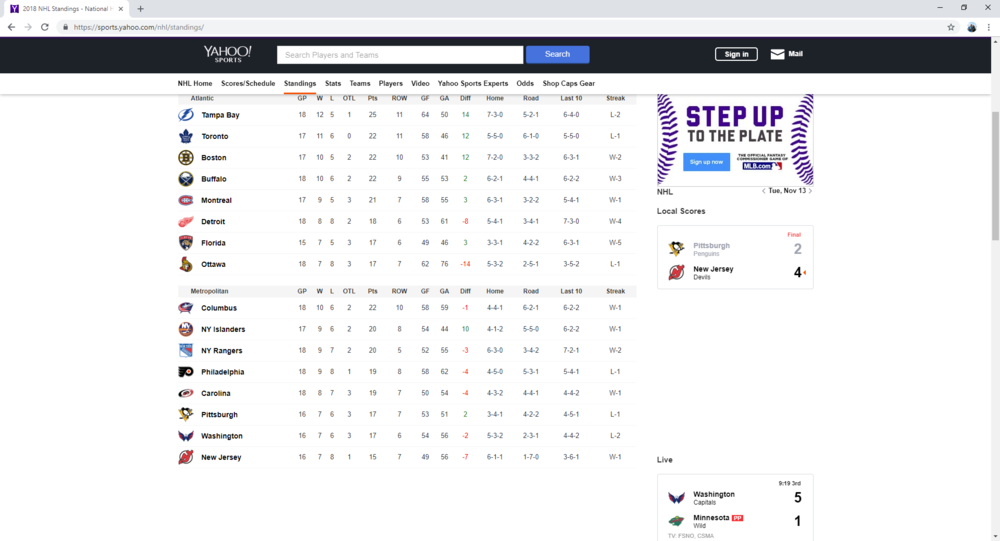
Task: Select the Standings tab
Action: [300, 84]
